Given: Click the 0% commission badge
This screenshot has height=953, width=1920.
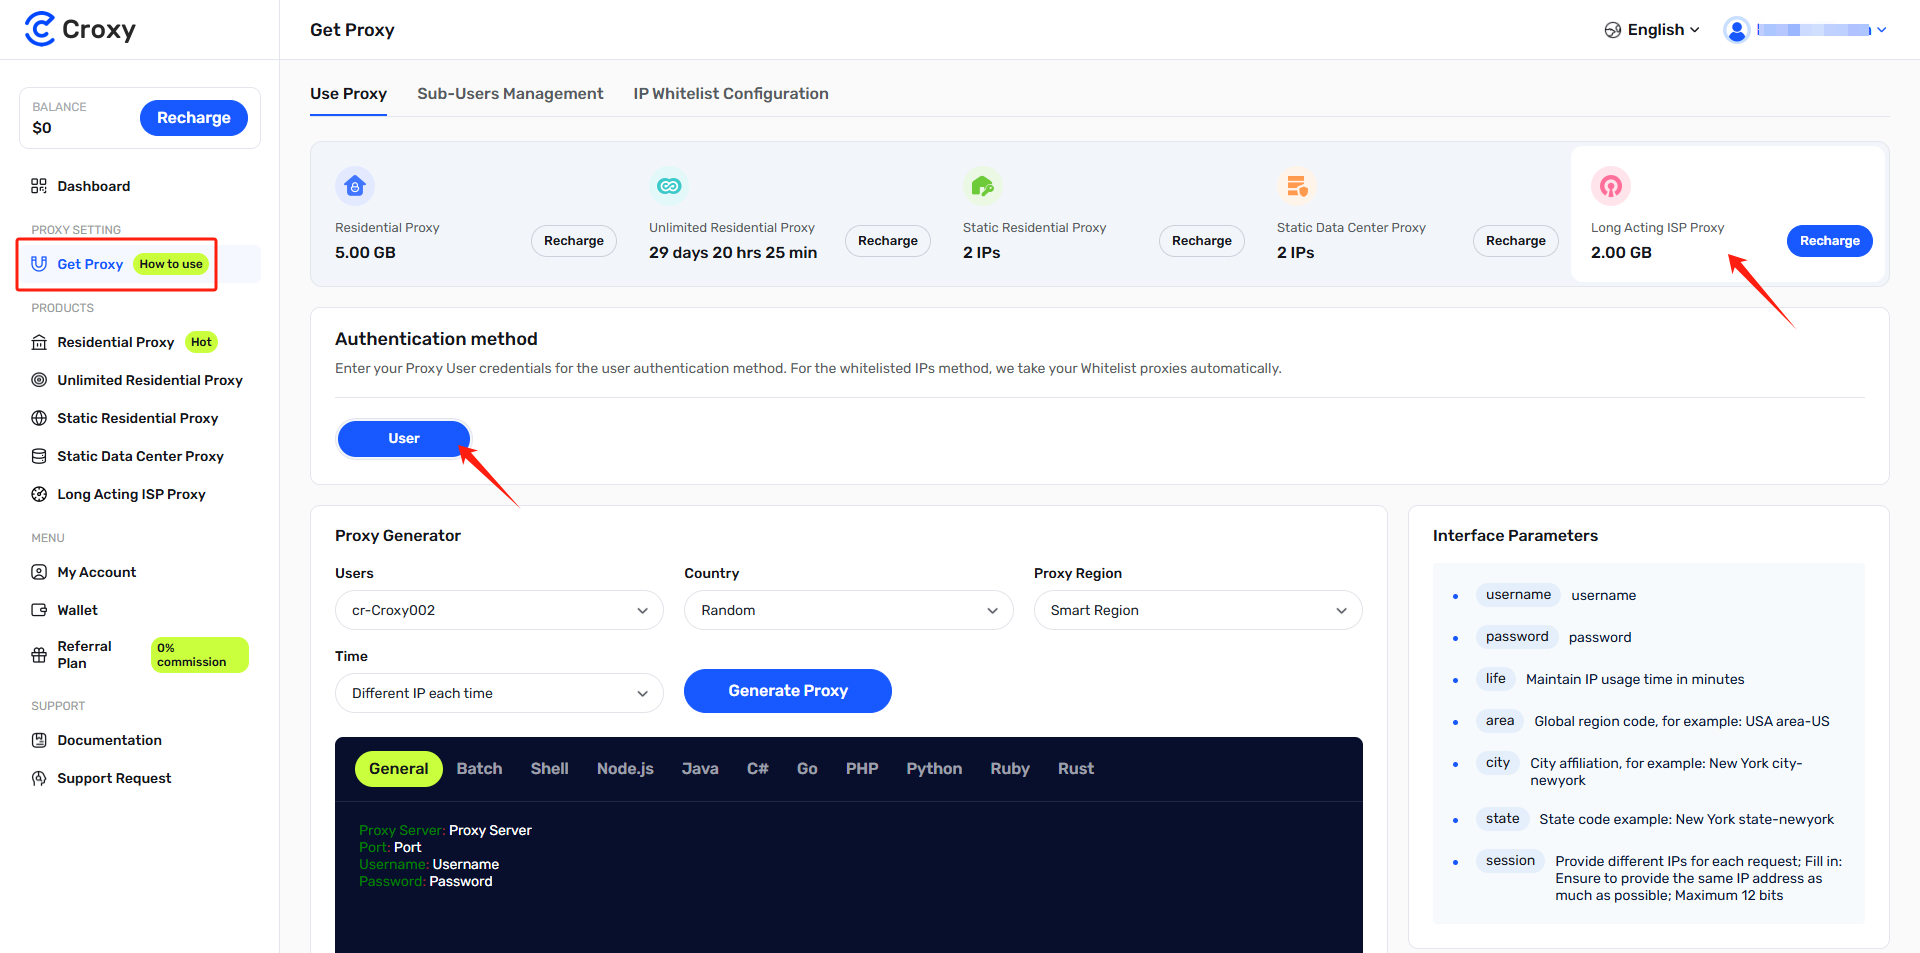Looking at the screenshot, I should (x=200, y=655).
